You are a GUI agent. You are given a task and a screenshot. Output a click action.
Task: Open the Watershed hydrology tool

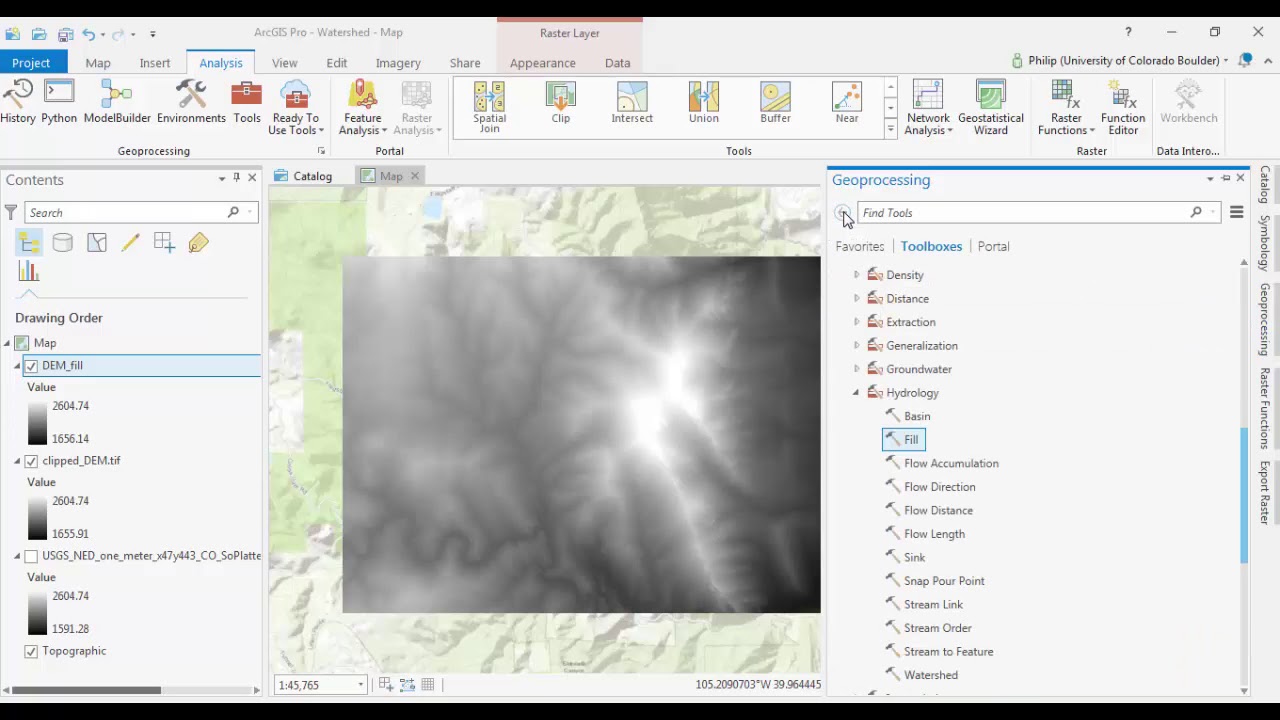930,675
